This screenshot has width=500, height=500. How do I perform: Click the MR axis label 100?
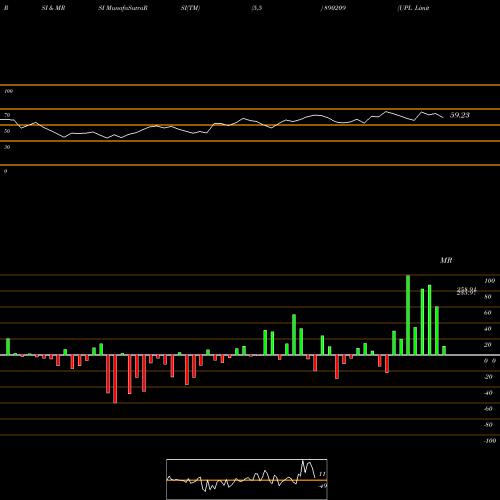(489, 281)
